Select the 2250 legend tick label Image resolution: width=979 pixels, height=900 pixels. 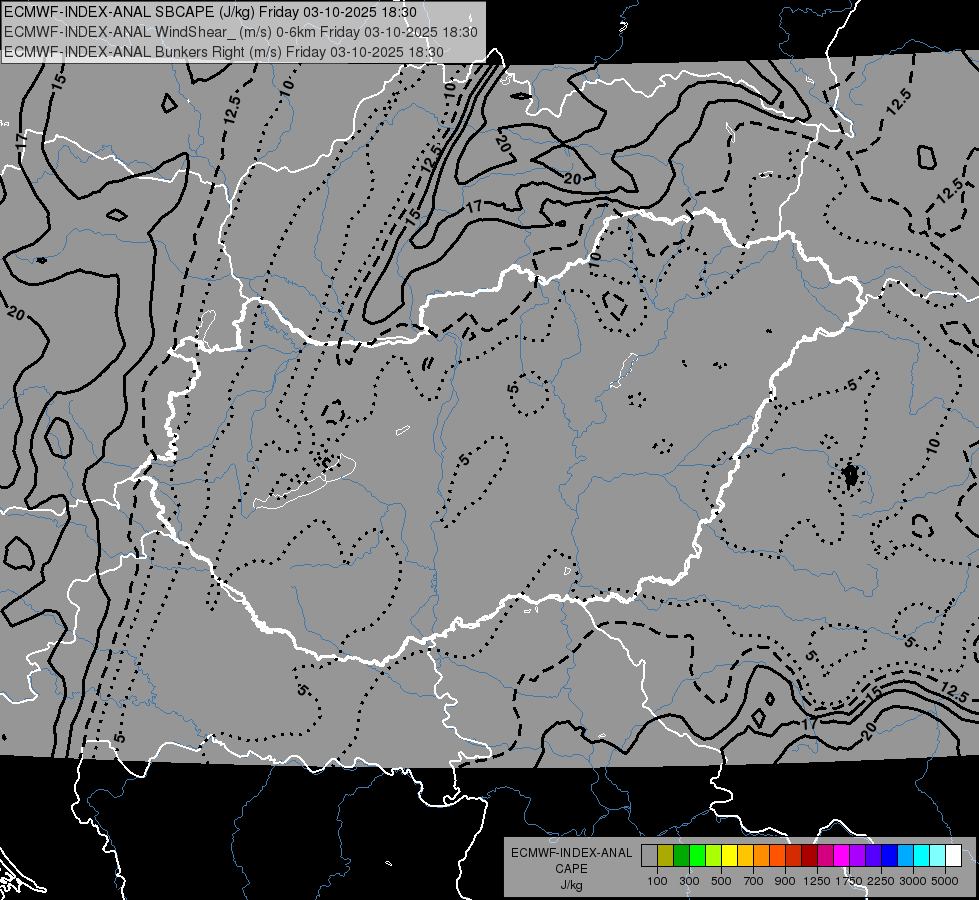tap(881, 881)
